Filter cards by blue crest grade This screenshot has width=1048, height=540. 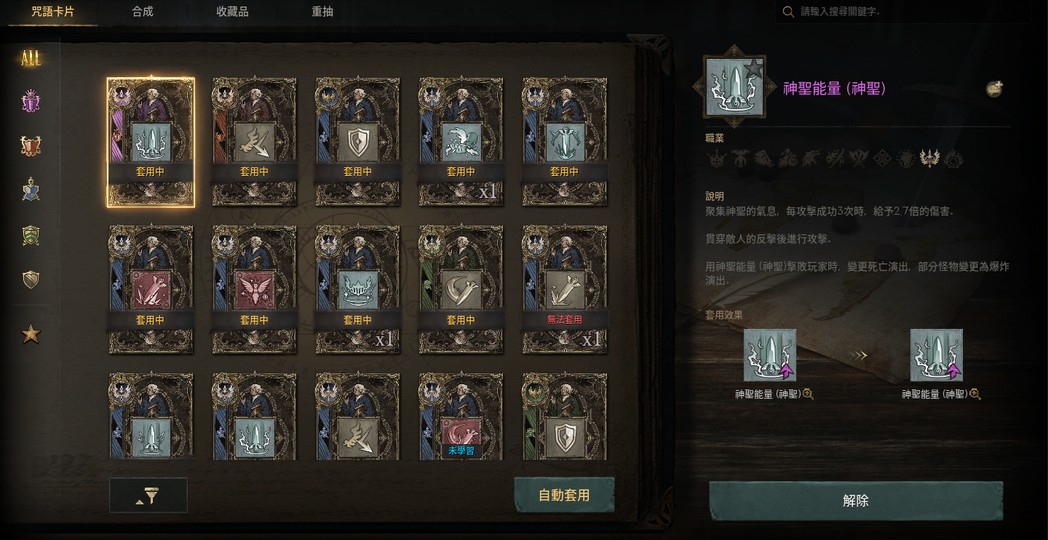(31, 190)
